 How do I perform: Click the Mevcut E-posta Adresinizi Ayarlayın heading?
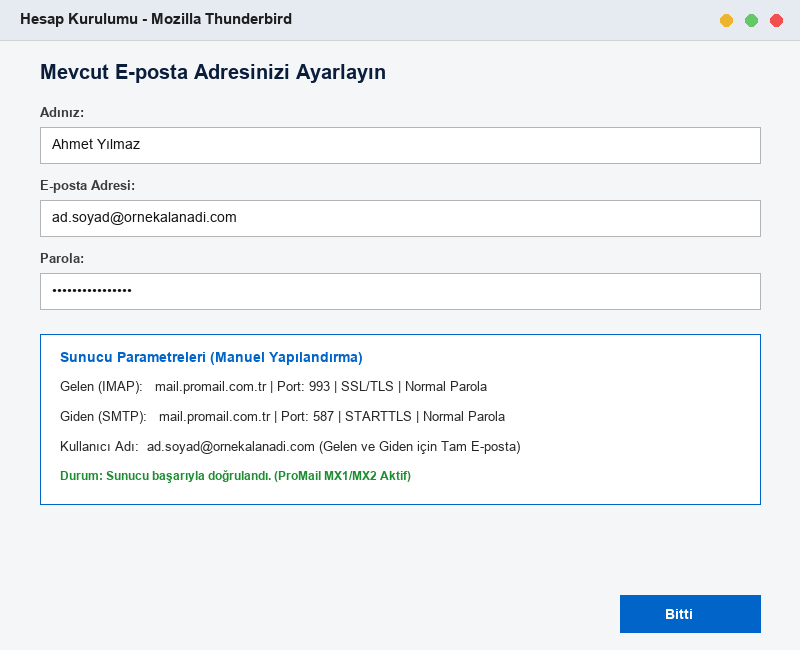pos(213,72)
